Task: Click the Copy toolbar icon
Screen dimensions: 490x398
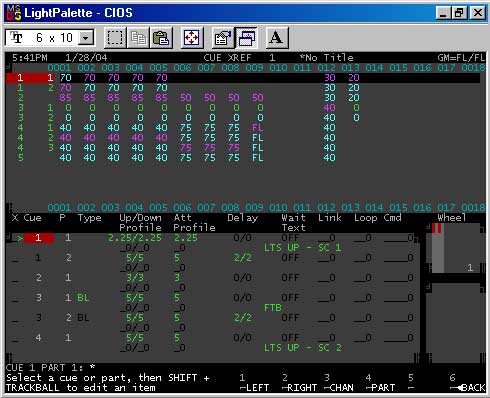Action: (138, 38)
